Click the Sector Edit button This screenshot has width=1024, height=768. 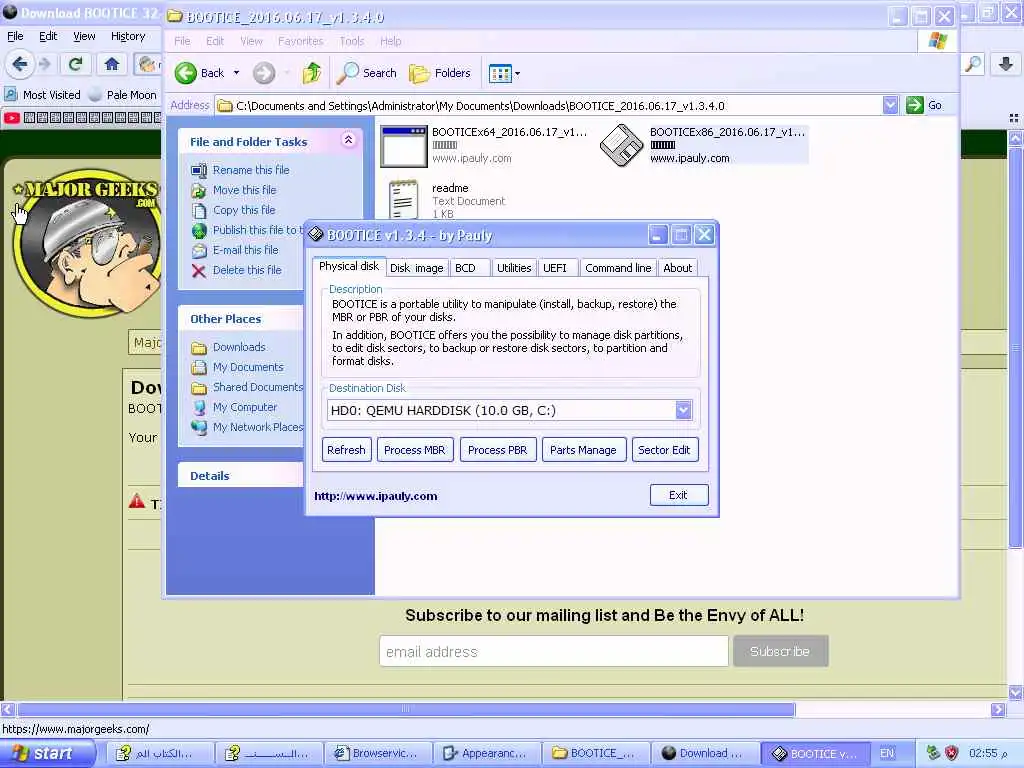pyautogui.click(x=664, y=450)
